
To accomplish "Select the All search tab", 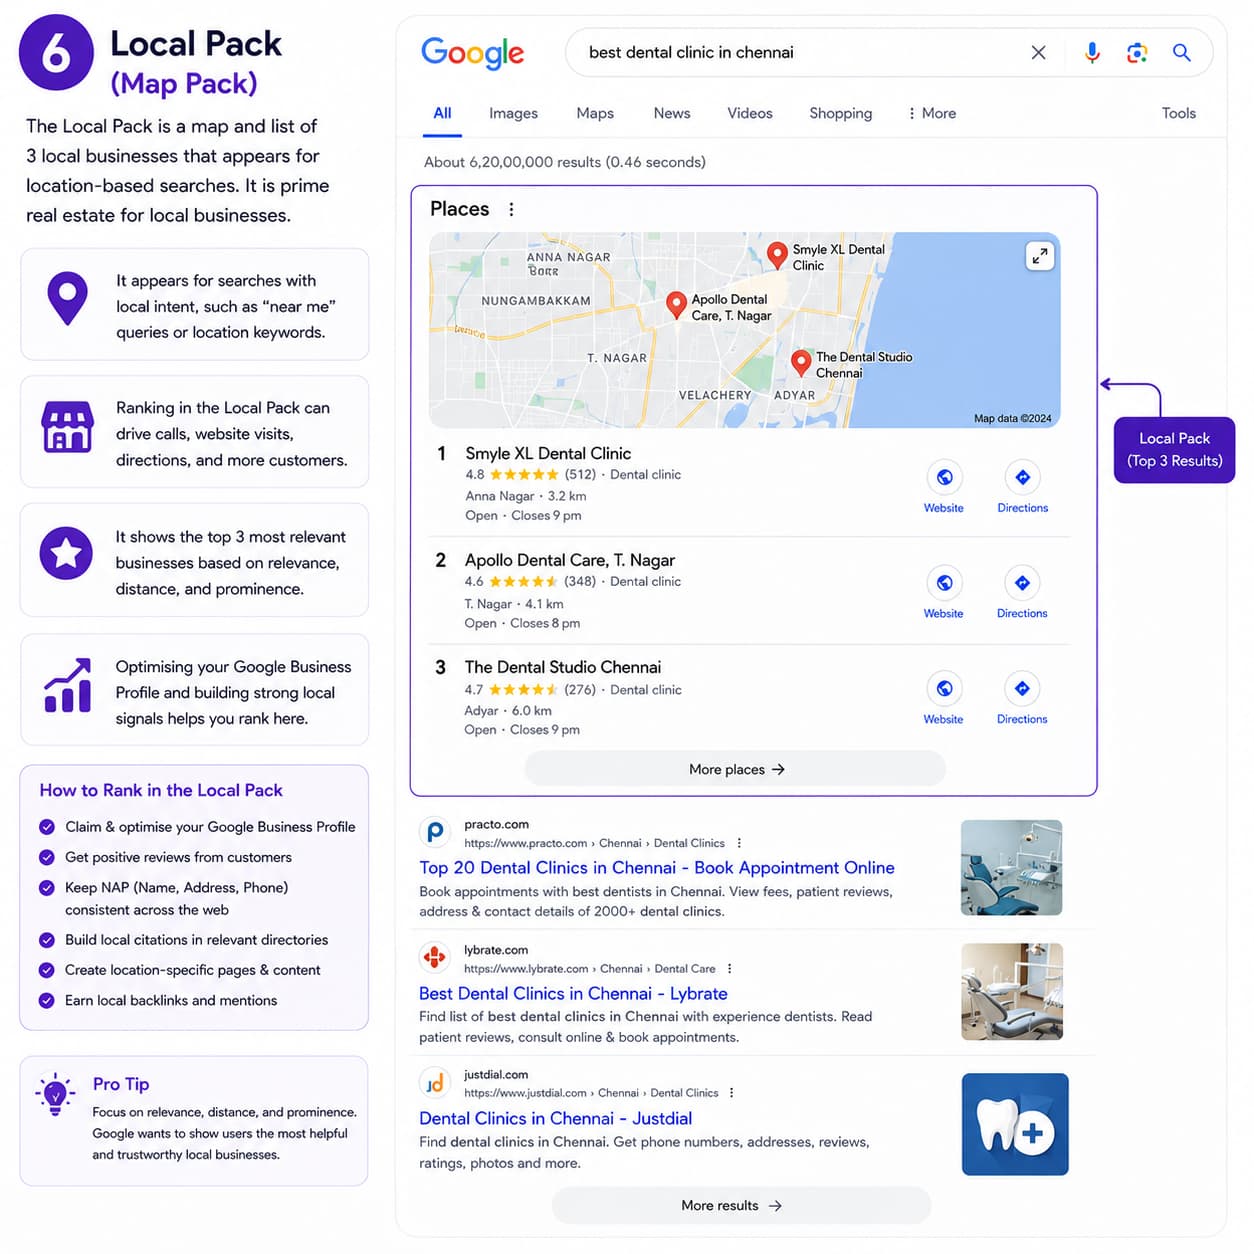I will tap(442, 113).
